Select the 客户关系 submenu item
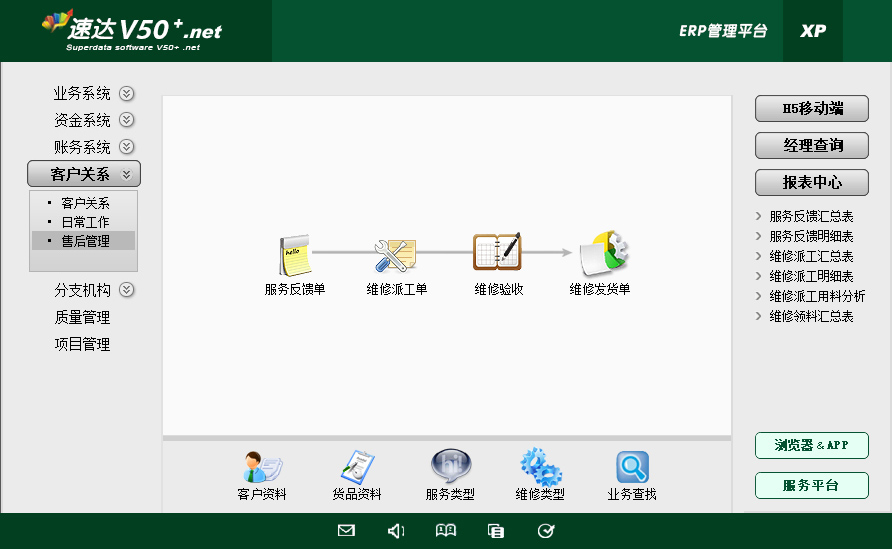This screenshot has height=549, width=892. click(x=84, y=203)
